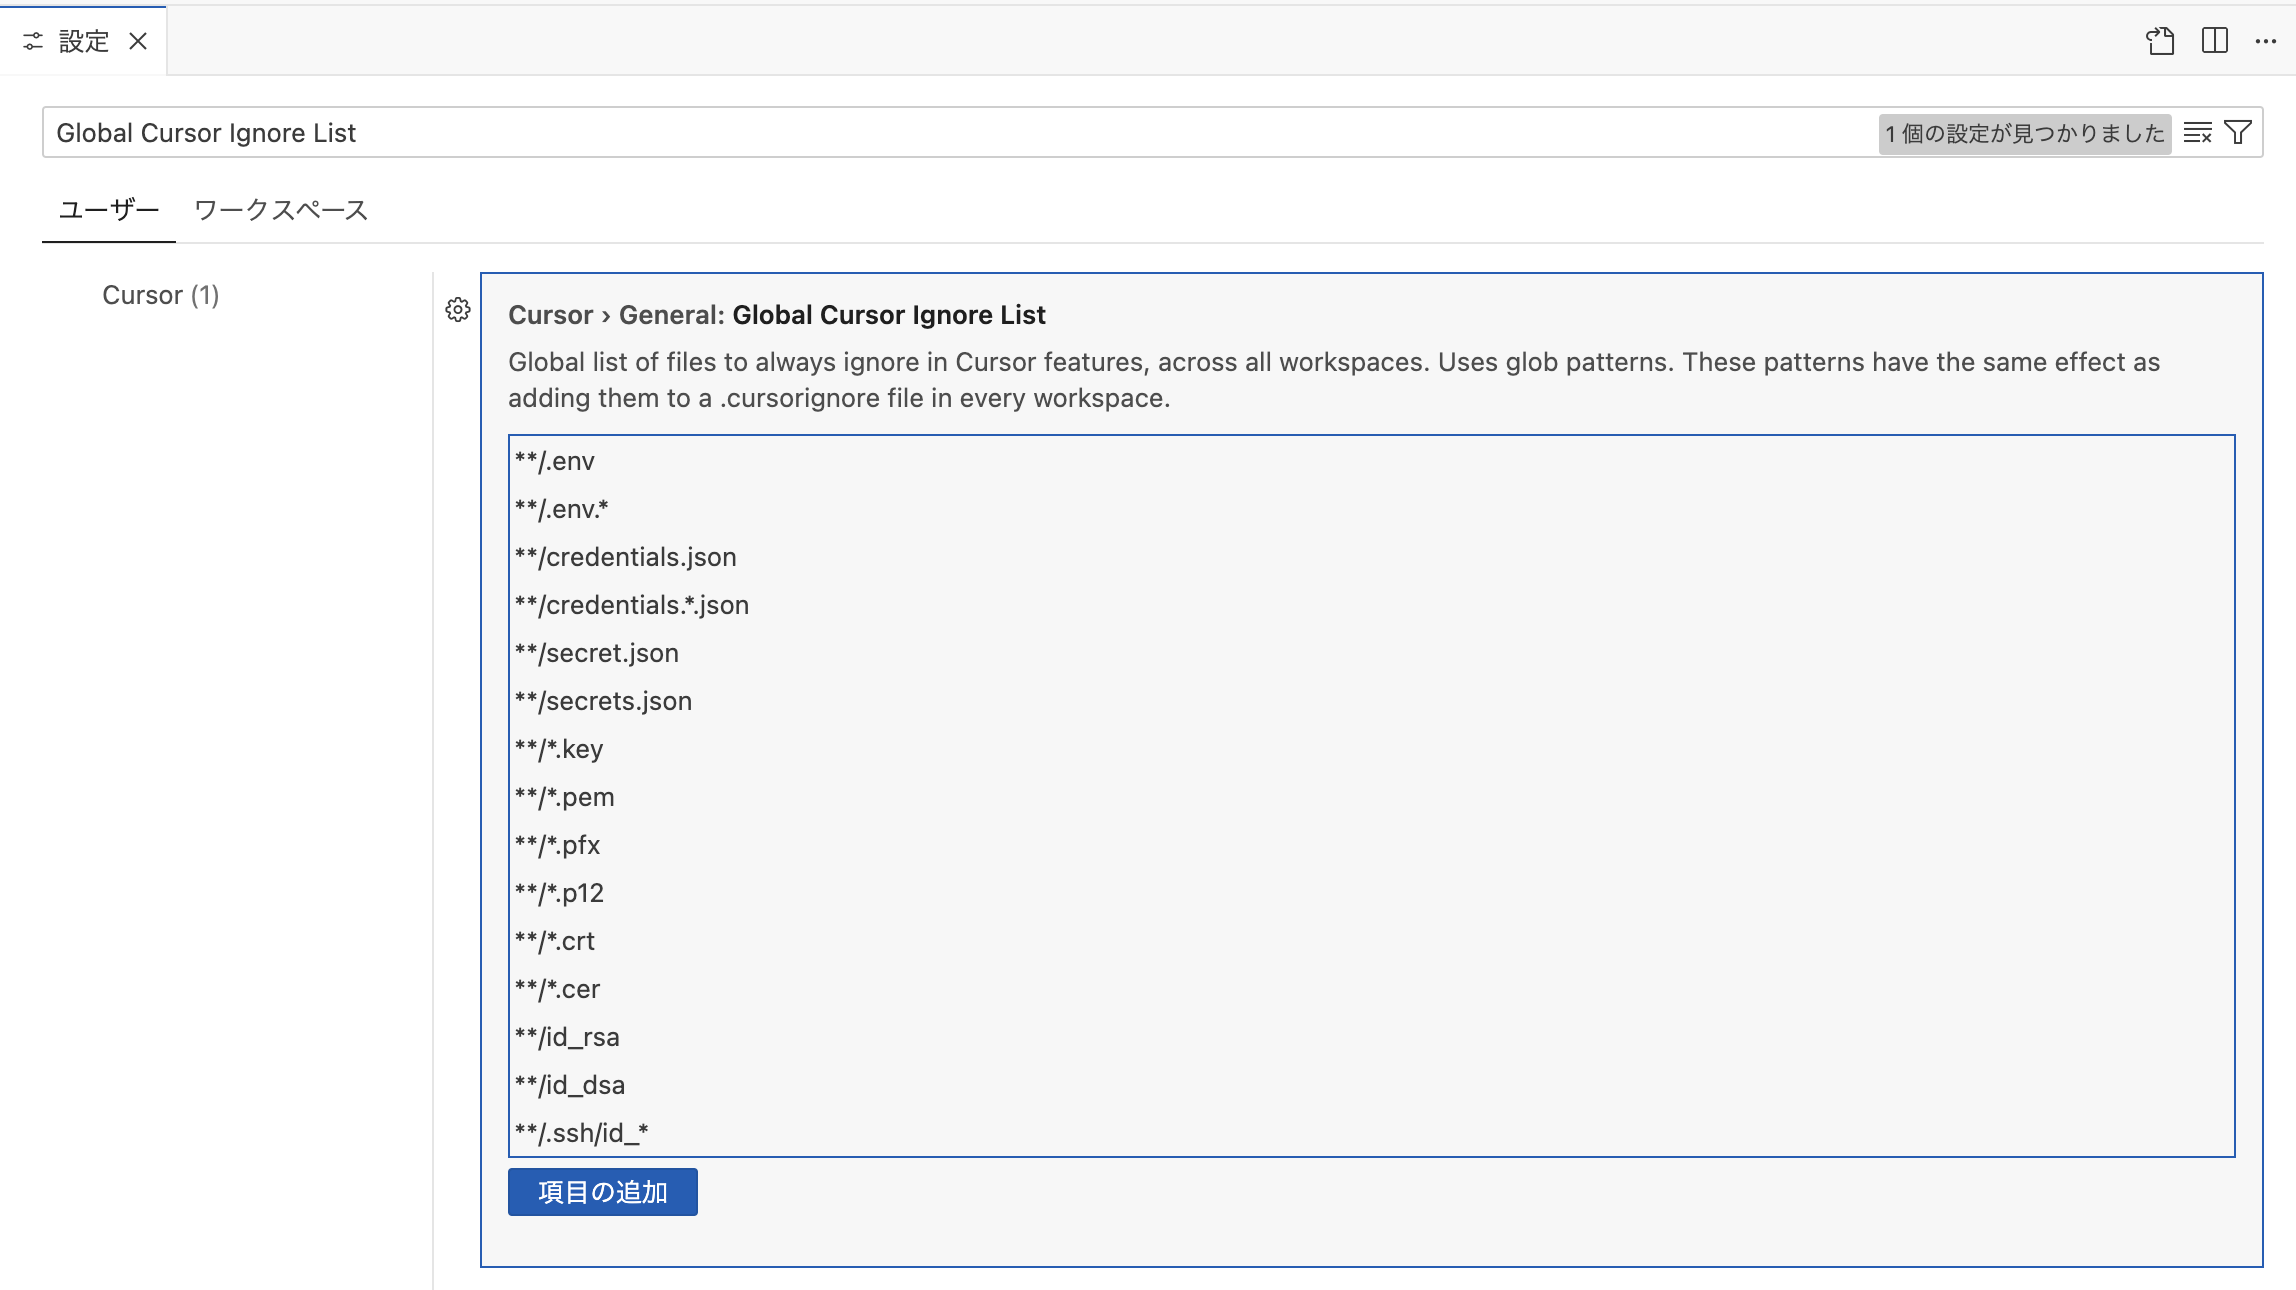2296x1290 pixels.
Task: Click the settings sliders icon in the tab
Action: [x=33, y=41]
